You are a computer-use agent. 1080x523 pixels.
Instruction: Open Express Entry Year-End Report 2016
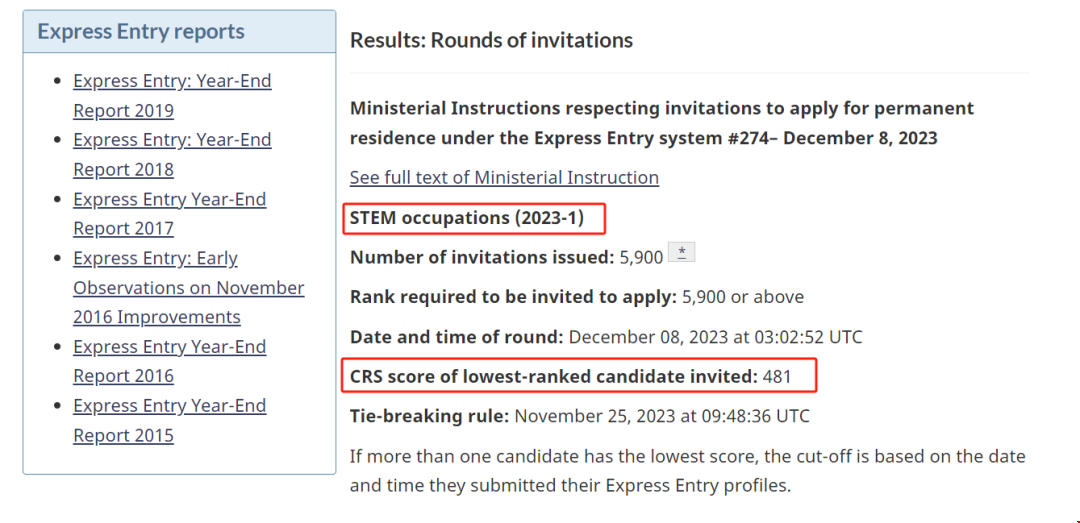click(170, 361)
